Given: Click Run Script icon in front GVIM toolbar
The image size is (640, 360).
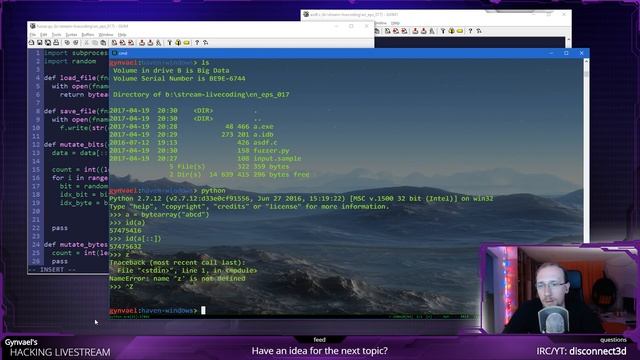Looking at the screenshot, I should pyautogui.click(x=158, y=42).
